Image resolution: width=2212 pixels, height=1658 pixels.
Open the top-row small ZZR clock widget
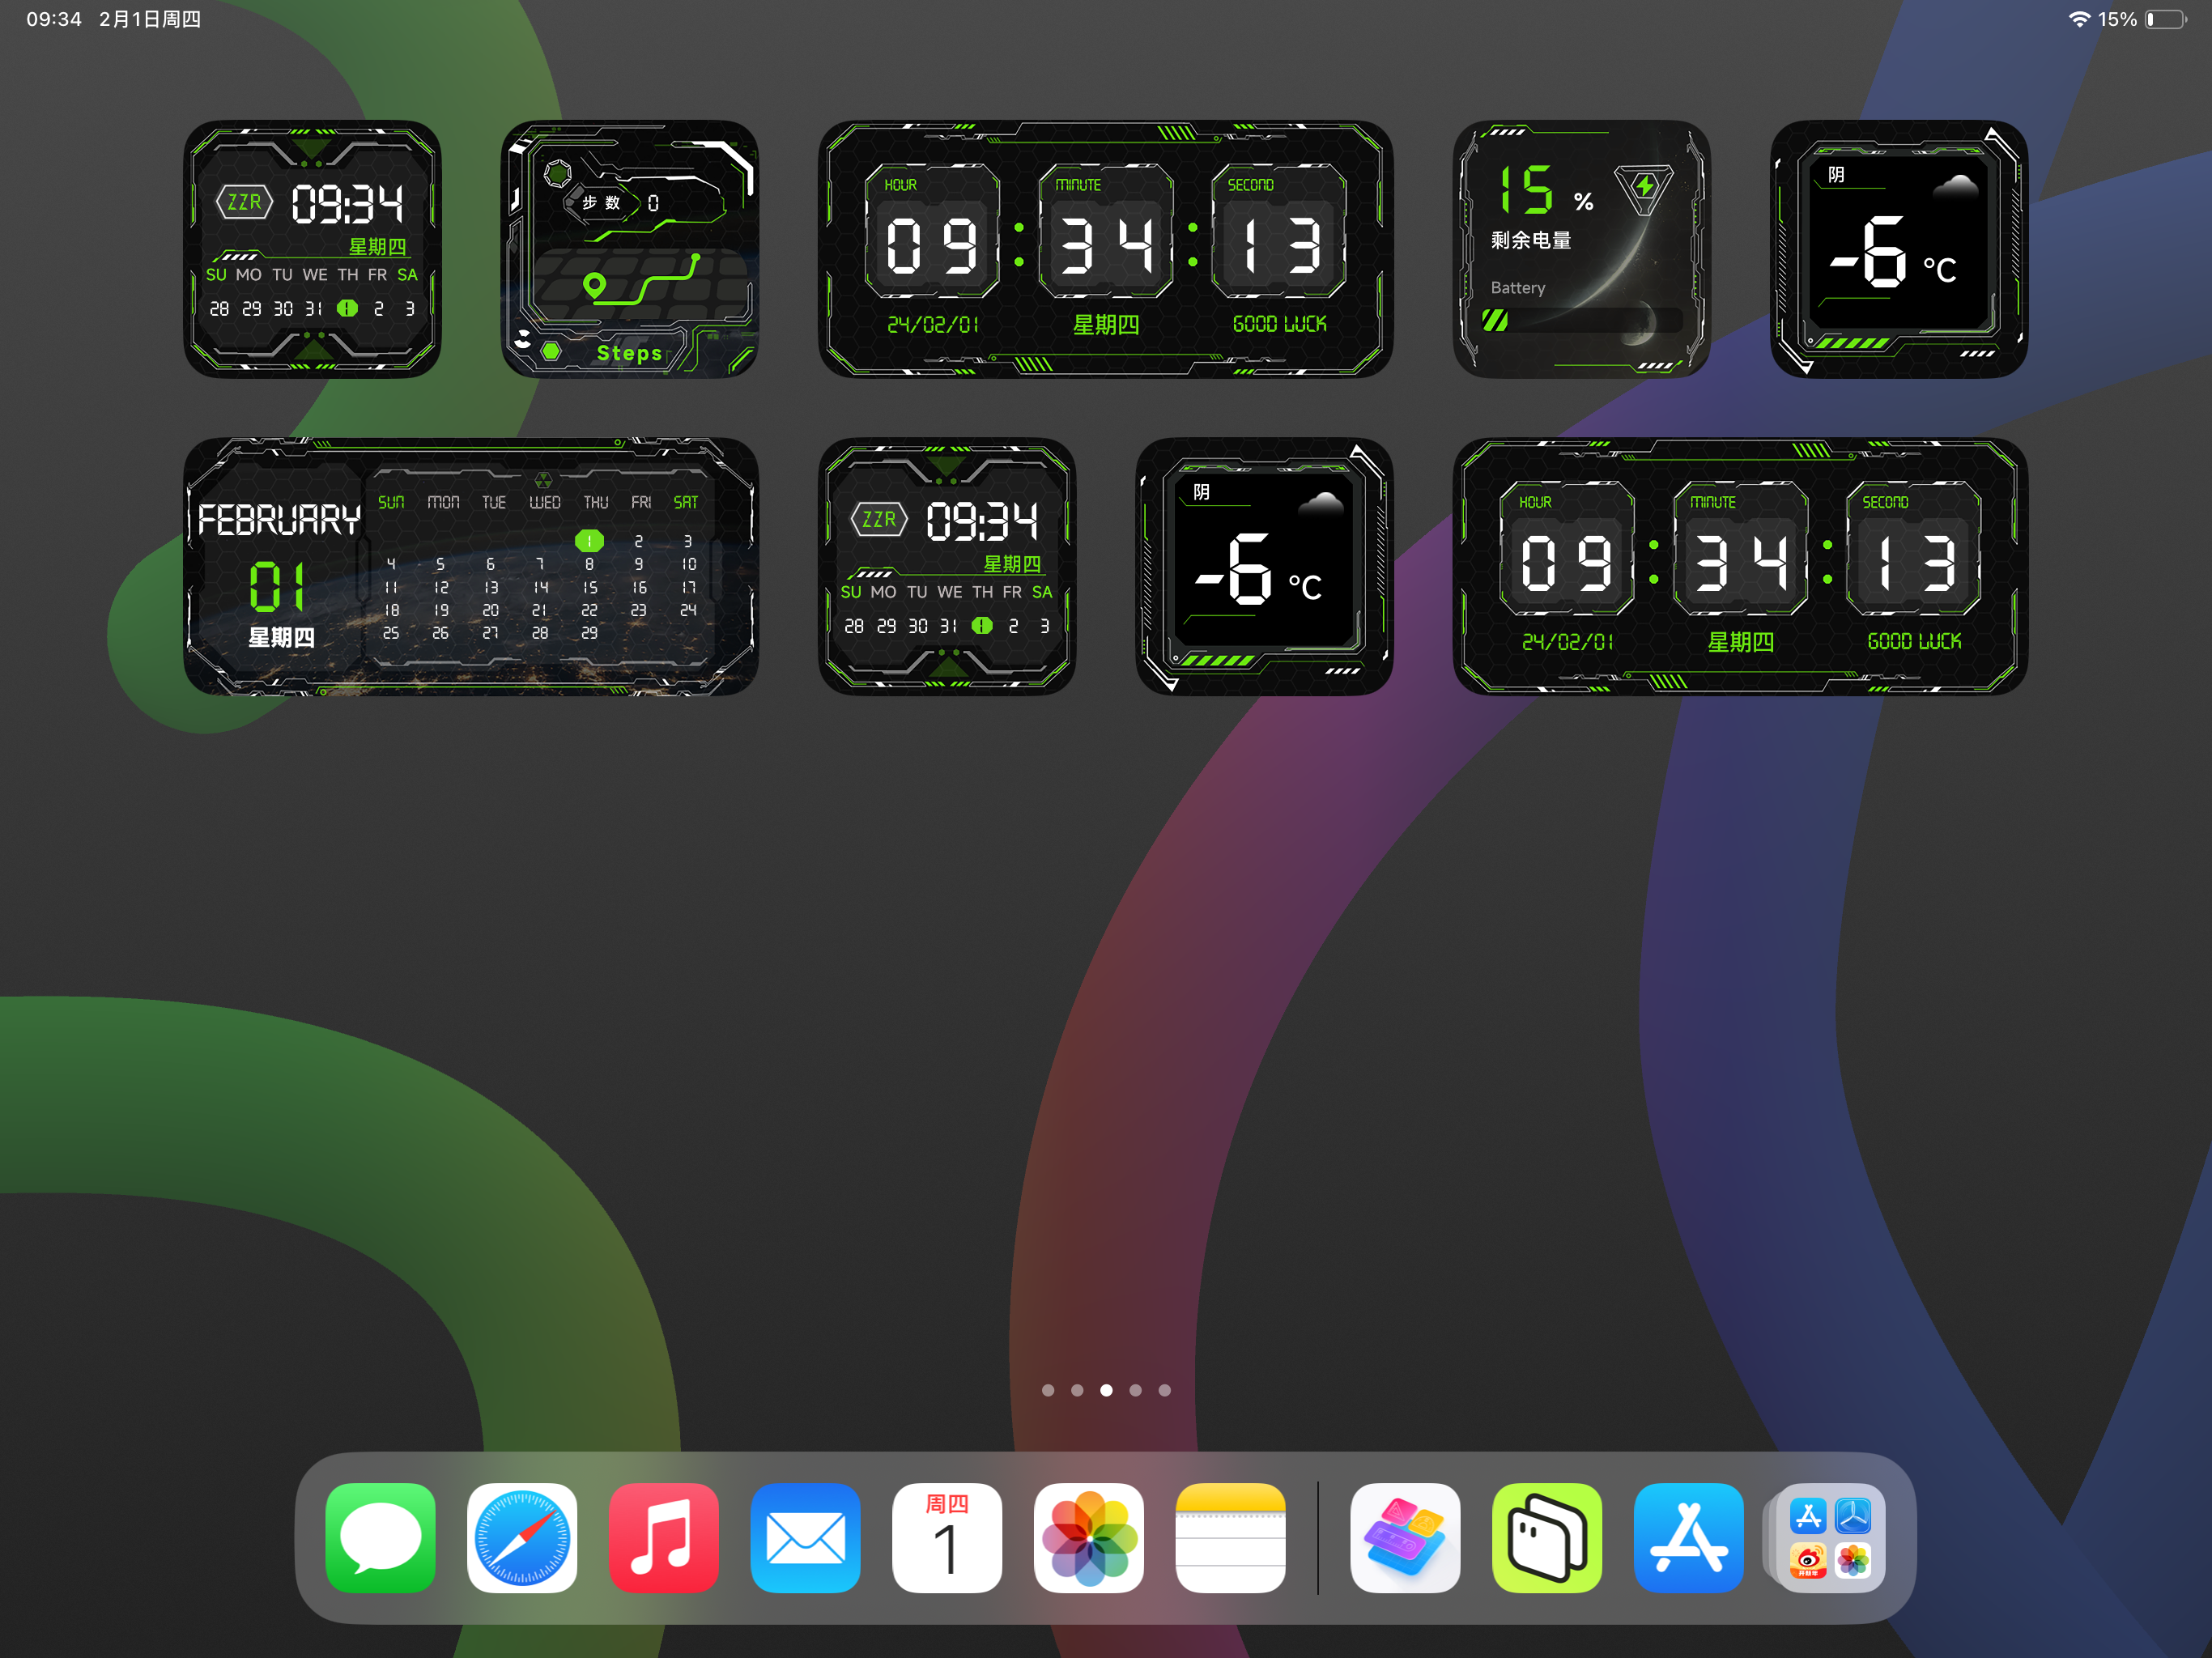tap(312, 249)
